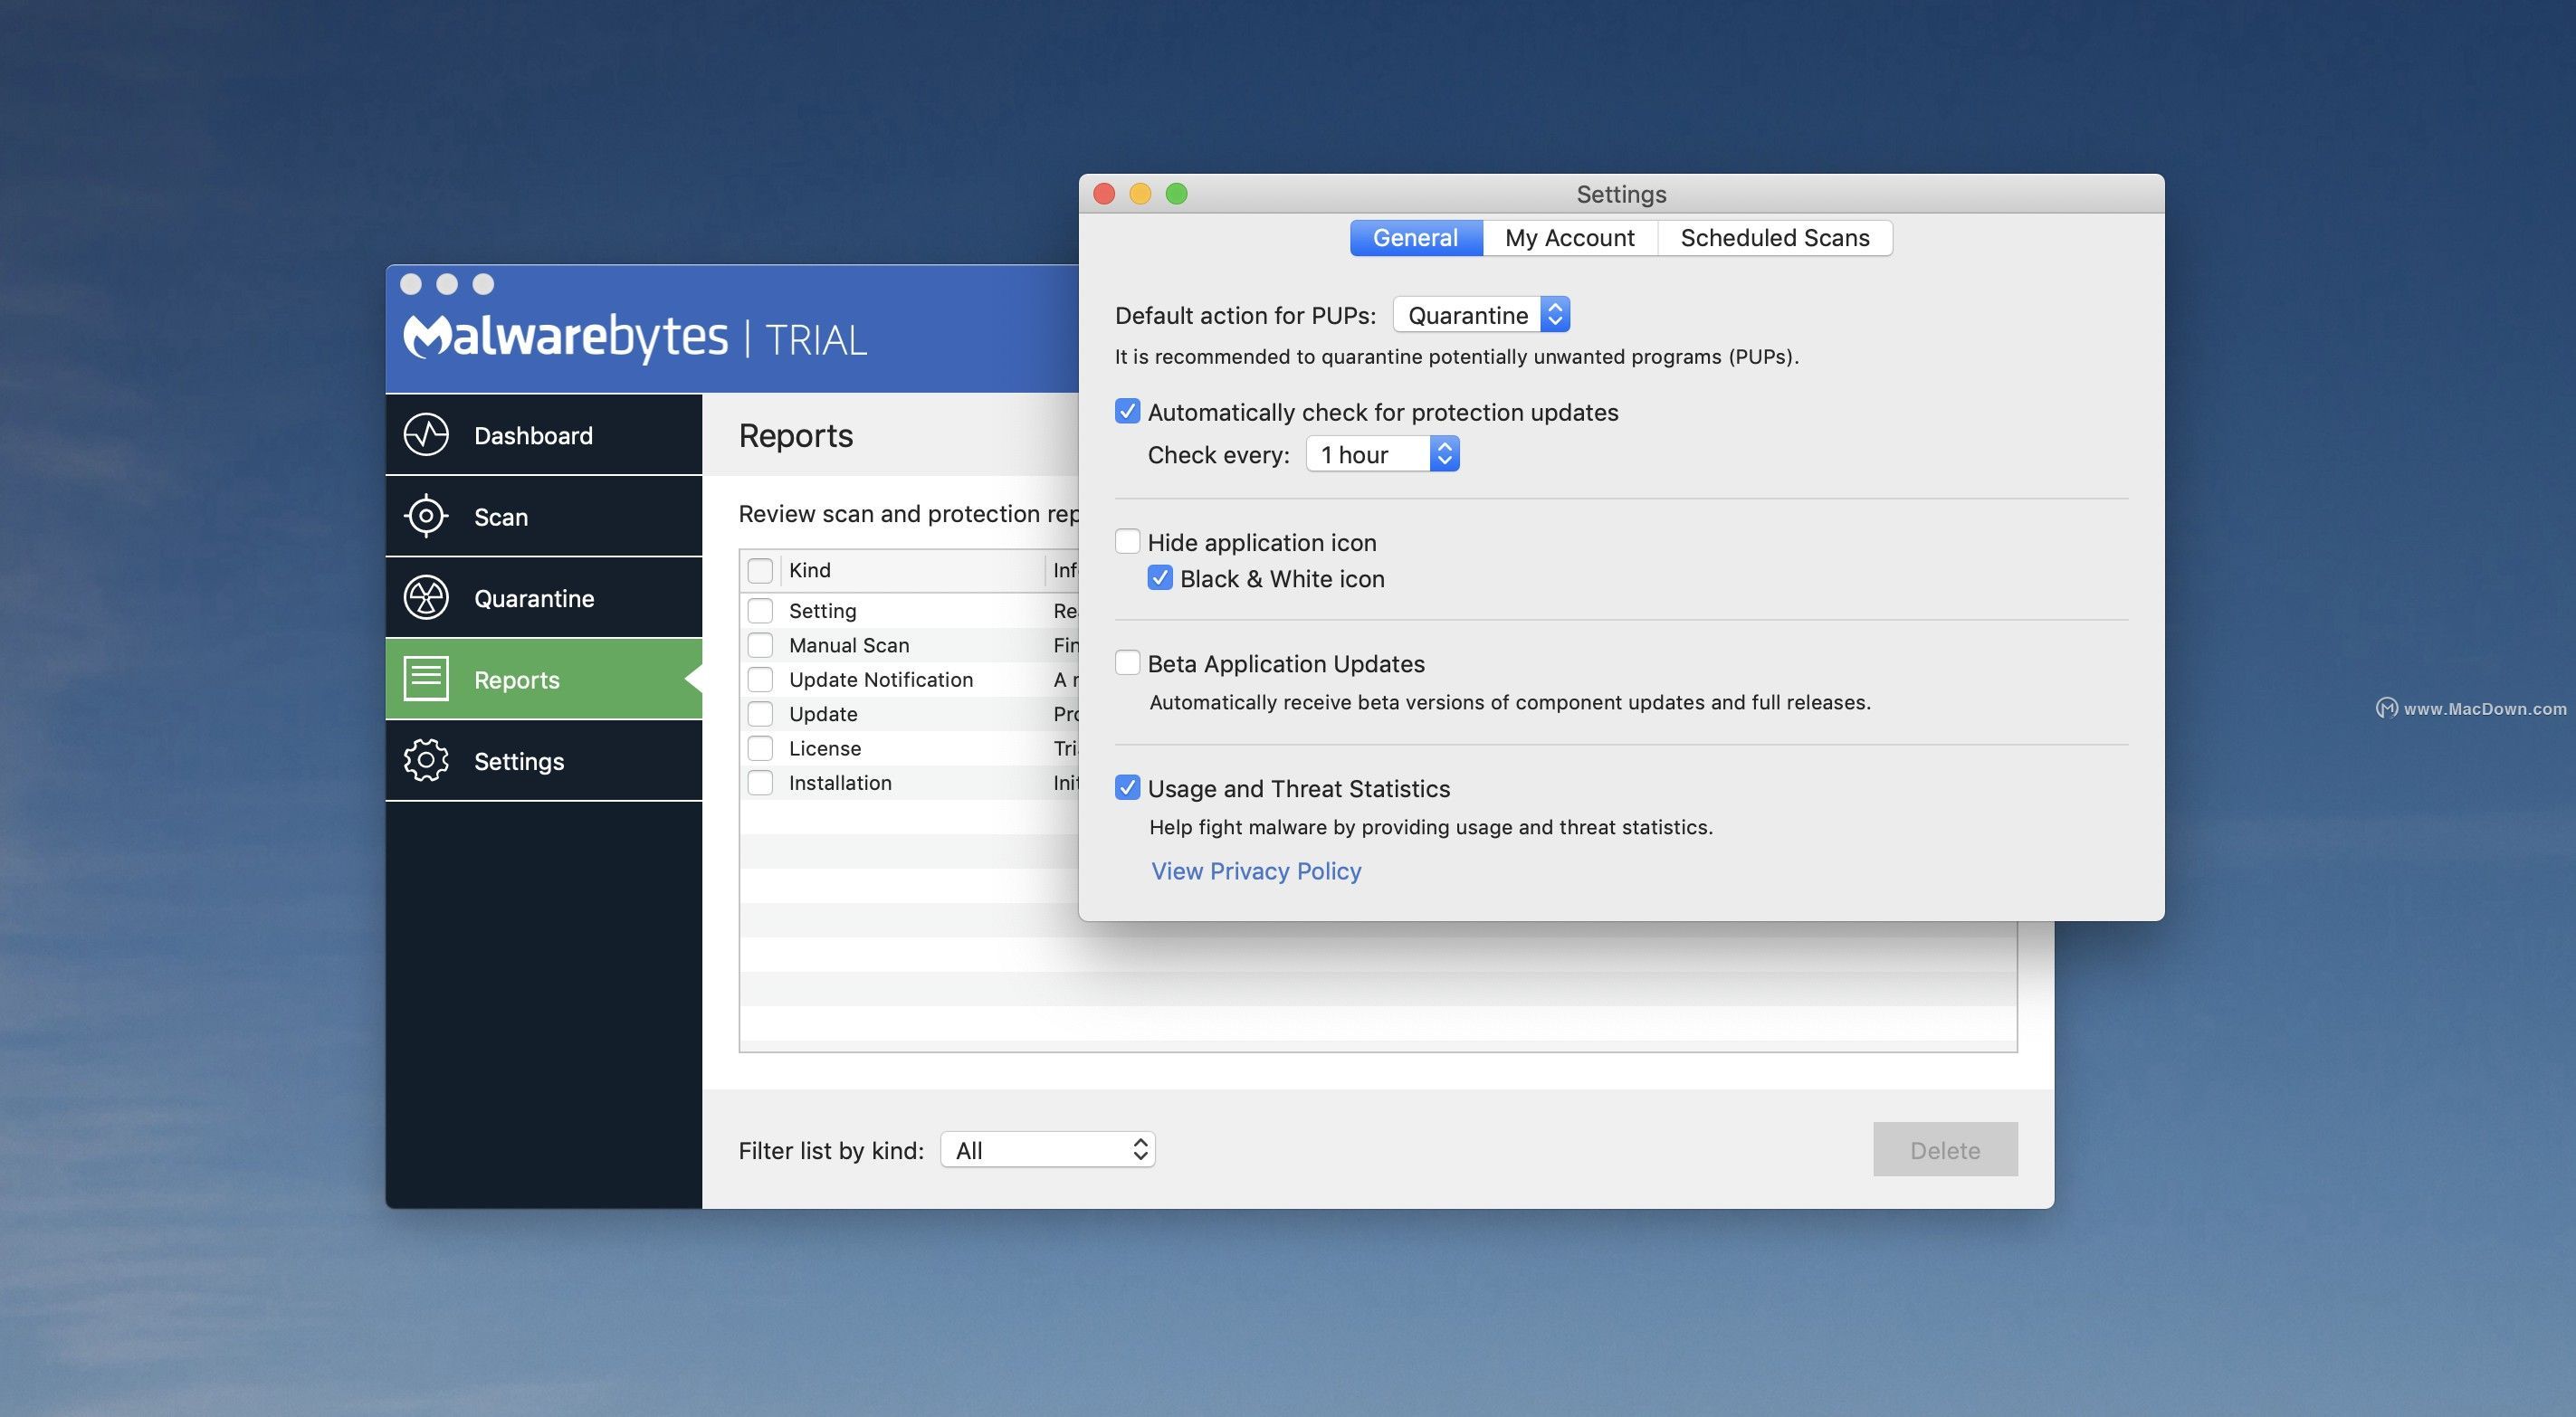Switch to the General tab
2576x1417 pixels.
pyautogui.click(x=1416, y=238)
